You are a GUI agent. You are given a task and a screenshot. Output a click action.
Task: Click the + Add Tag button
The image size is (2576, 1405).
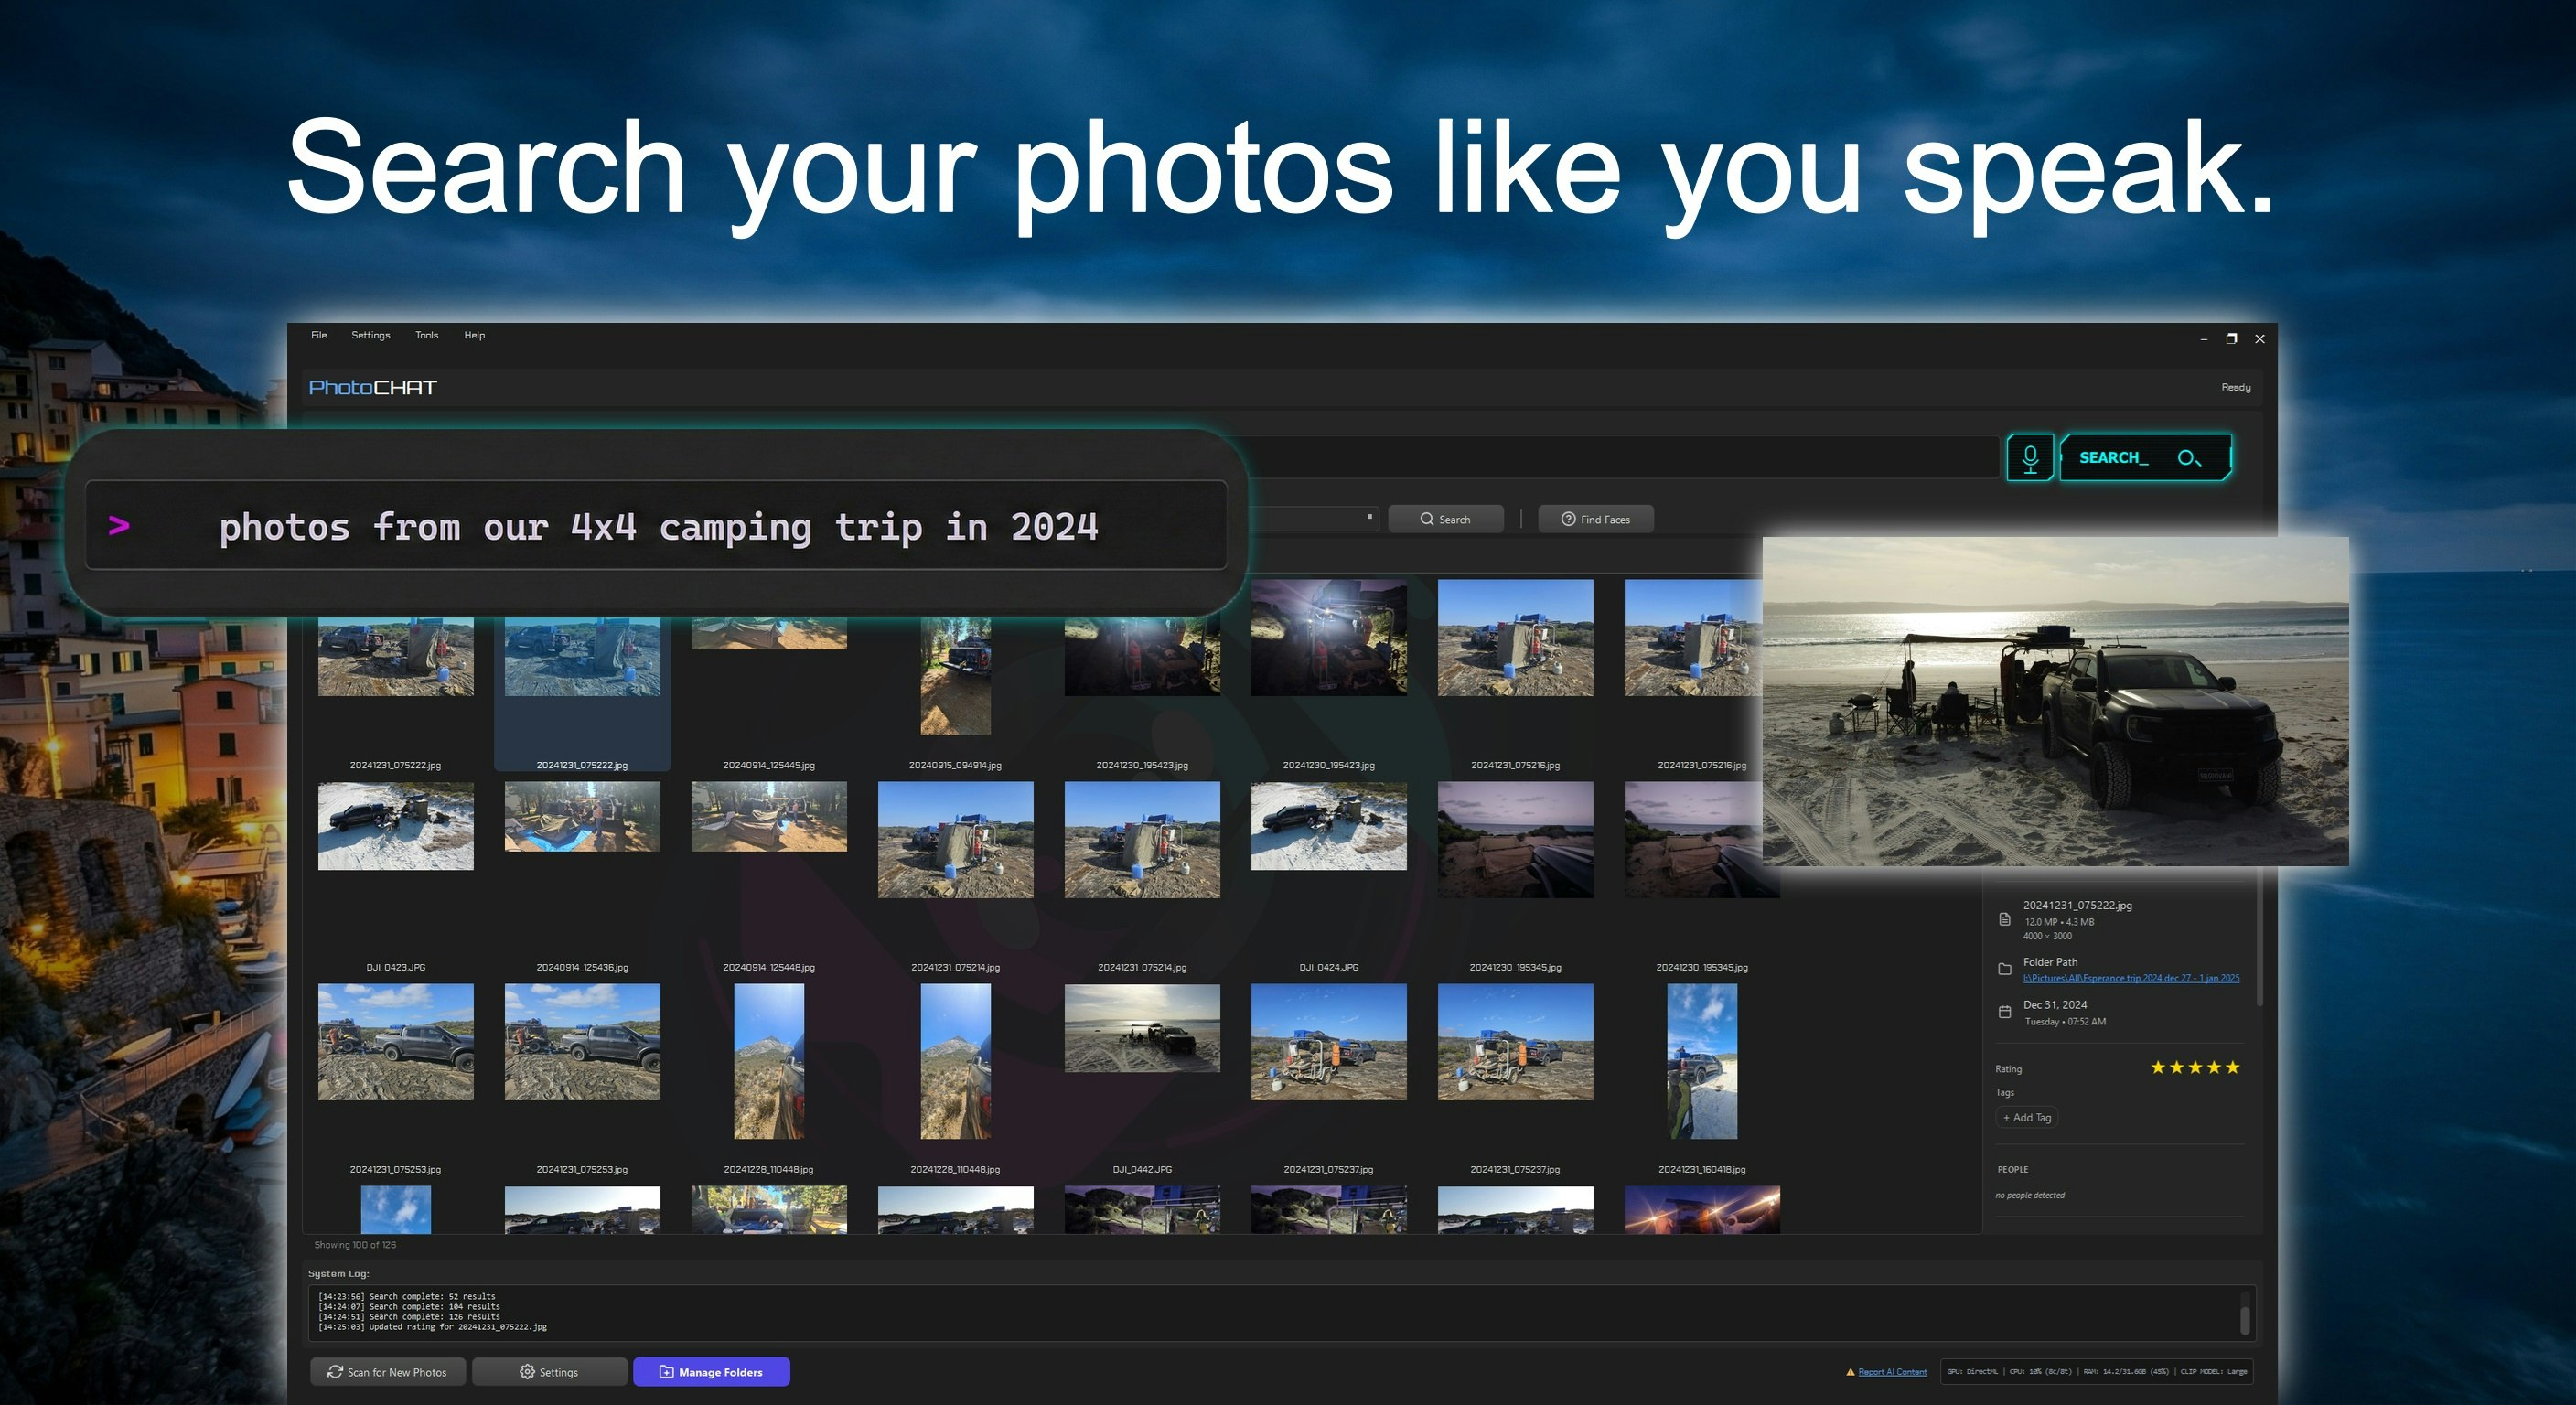(2027, 1117)
